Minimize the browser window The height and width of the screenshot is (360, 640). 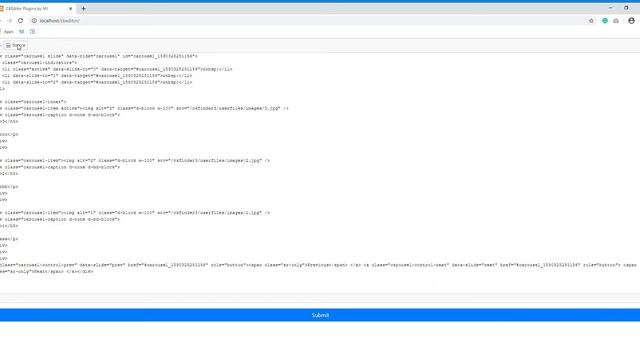(610, 8)
